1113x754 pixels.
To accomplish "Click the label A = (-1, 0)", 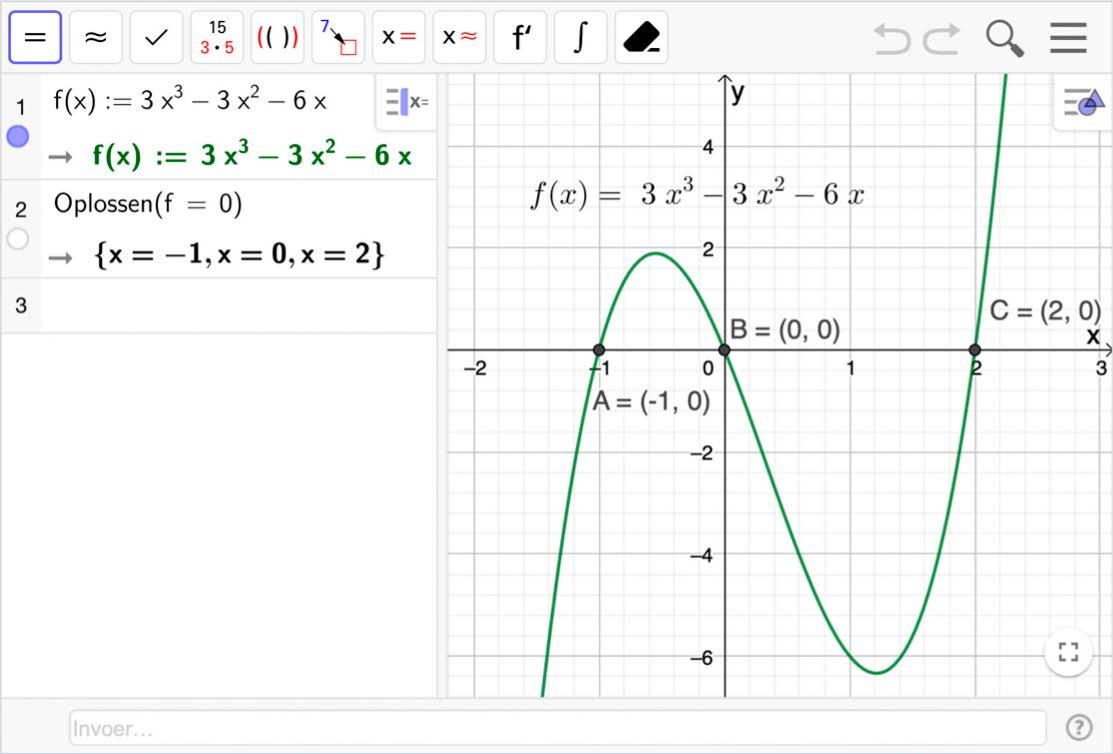I will click(651, 402).
